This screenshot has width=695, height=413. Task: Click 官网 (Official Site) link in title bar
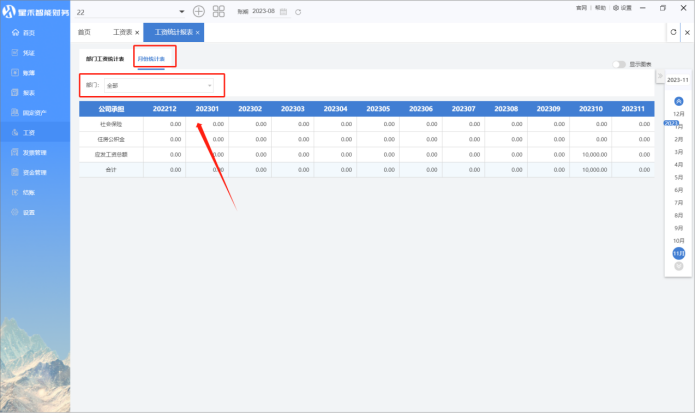pos(582,7)
